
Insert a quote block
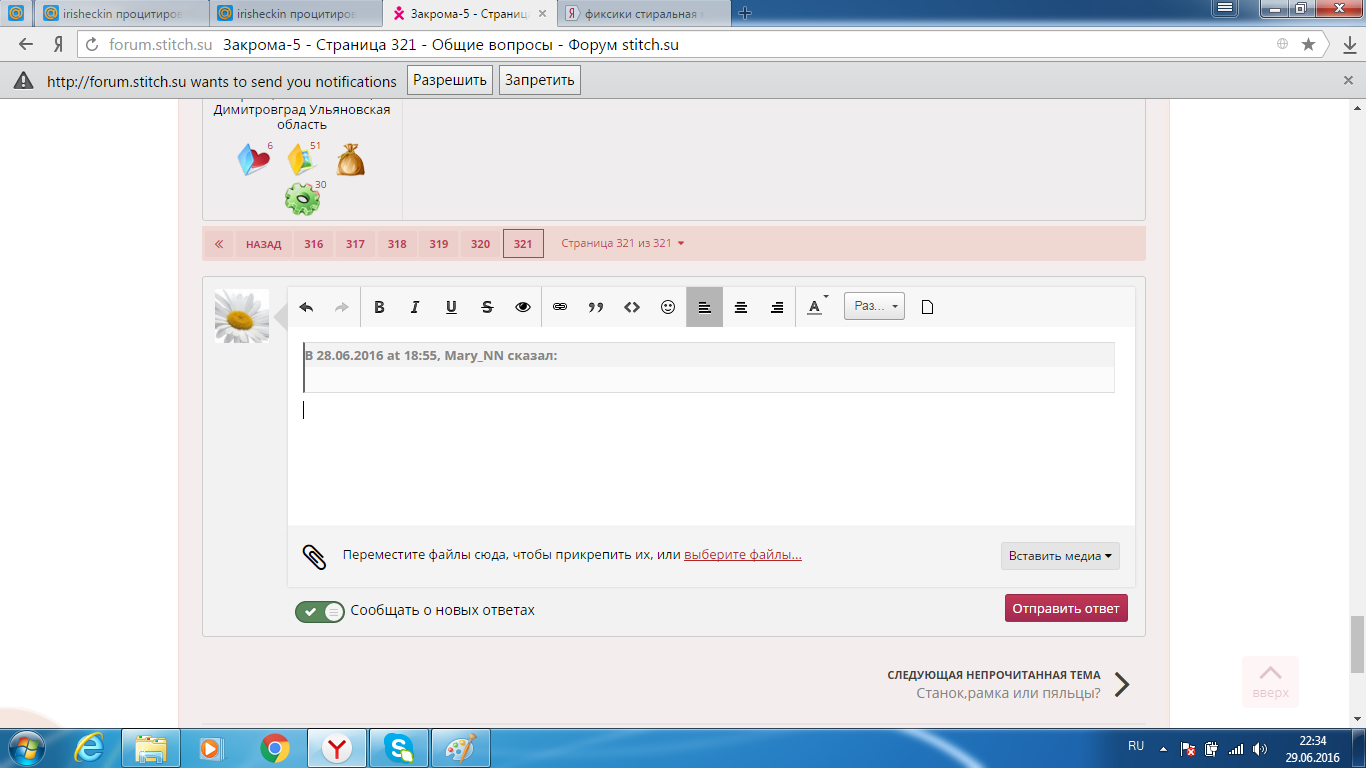[596, 307]
